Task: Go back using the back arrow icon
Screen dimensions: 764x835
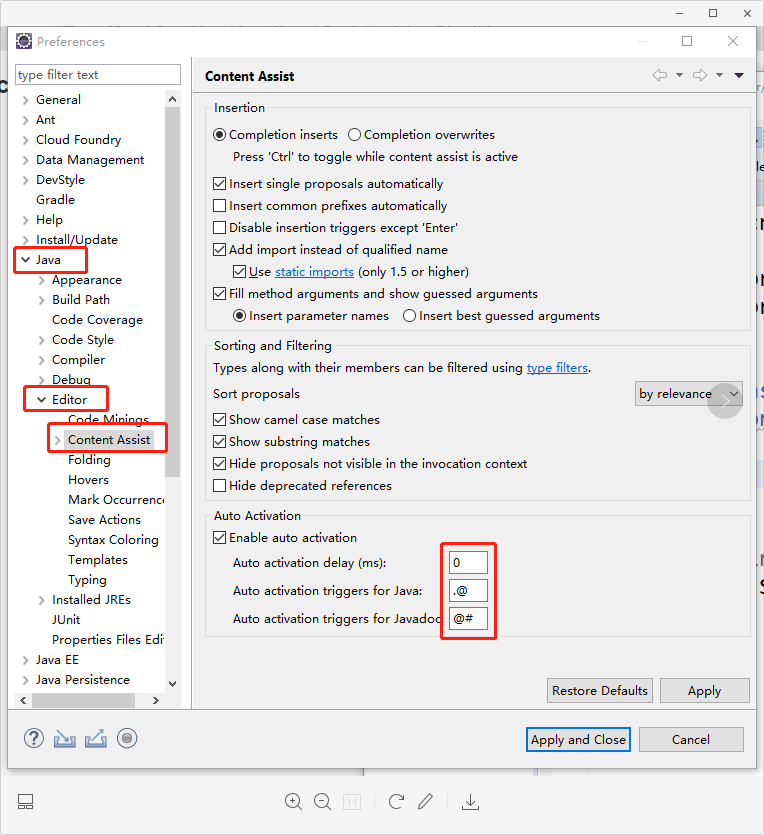Action: 660,75
